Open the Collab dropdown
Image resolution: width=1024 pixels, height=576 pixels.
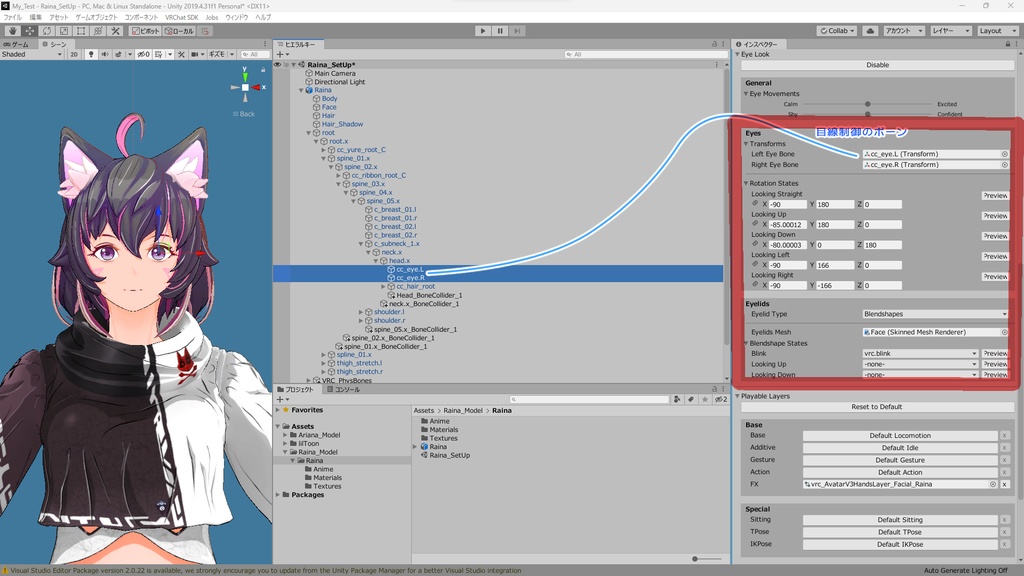837,31
